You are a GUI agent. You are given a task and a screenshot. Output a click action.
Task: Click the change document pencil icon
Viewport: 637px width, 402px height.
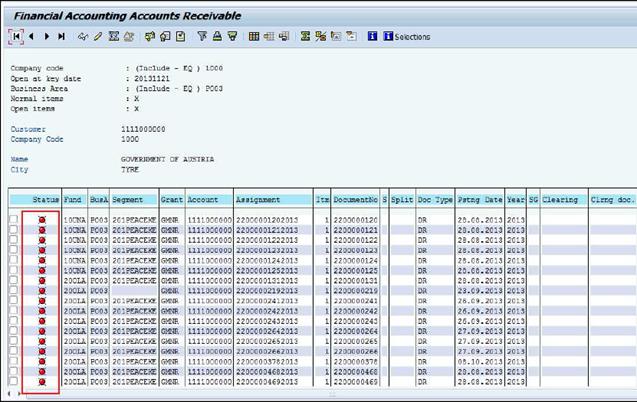pos(98,37)
